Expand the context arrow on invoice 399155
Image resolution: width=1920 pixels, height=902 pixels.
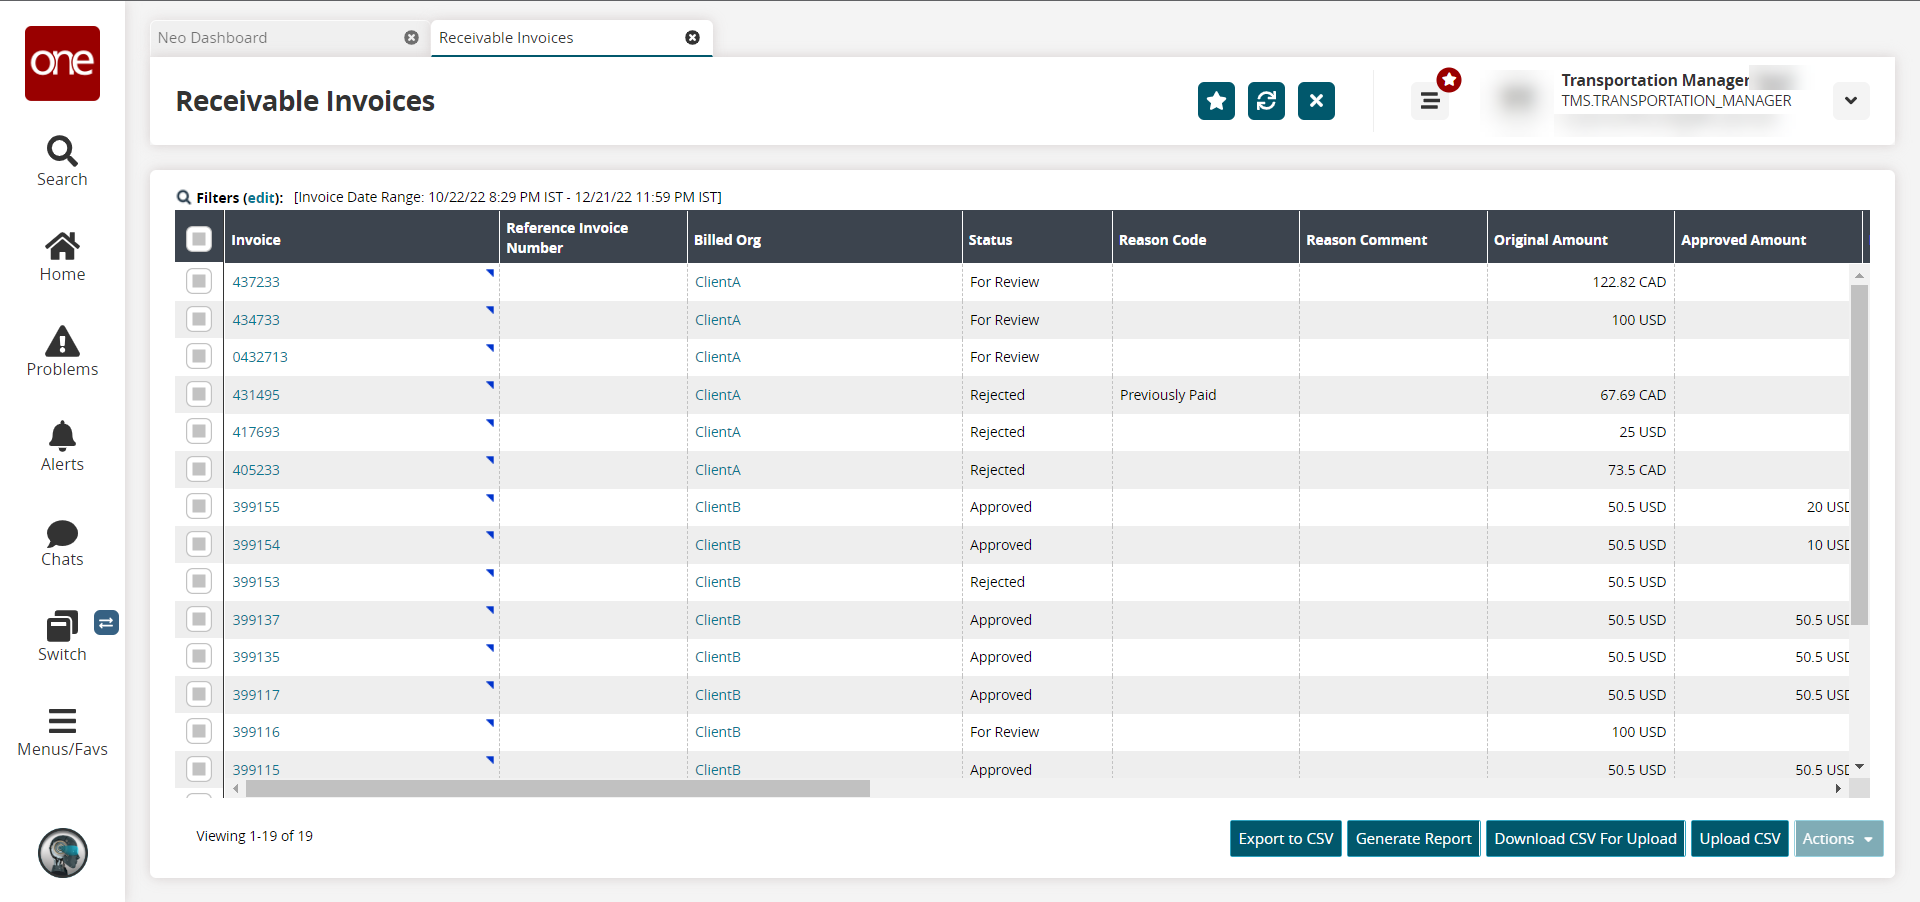pyautogui.click(x=490, y=497)
